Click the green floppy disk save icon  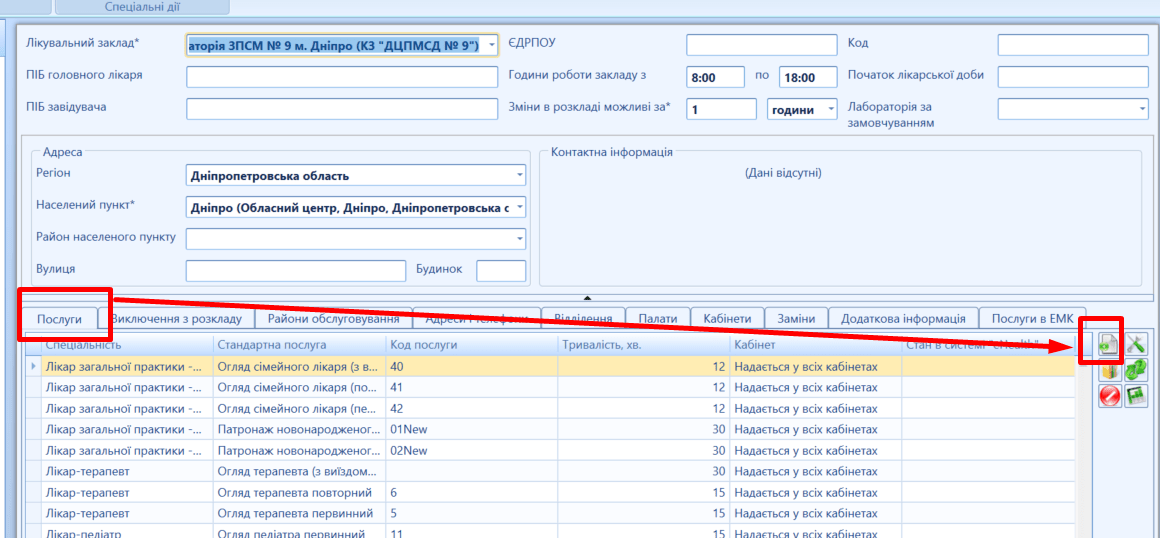pyautogui.click(x=1135, y=396)
